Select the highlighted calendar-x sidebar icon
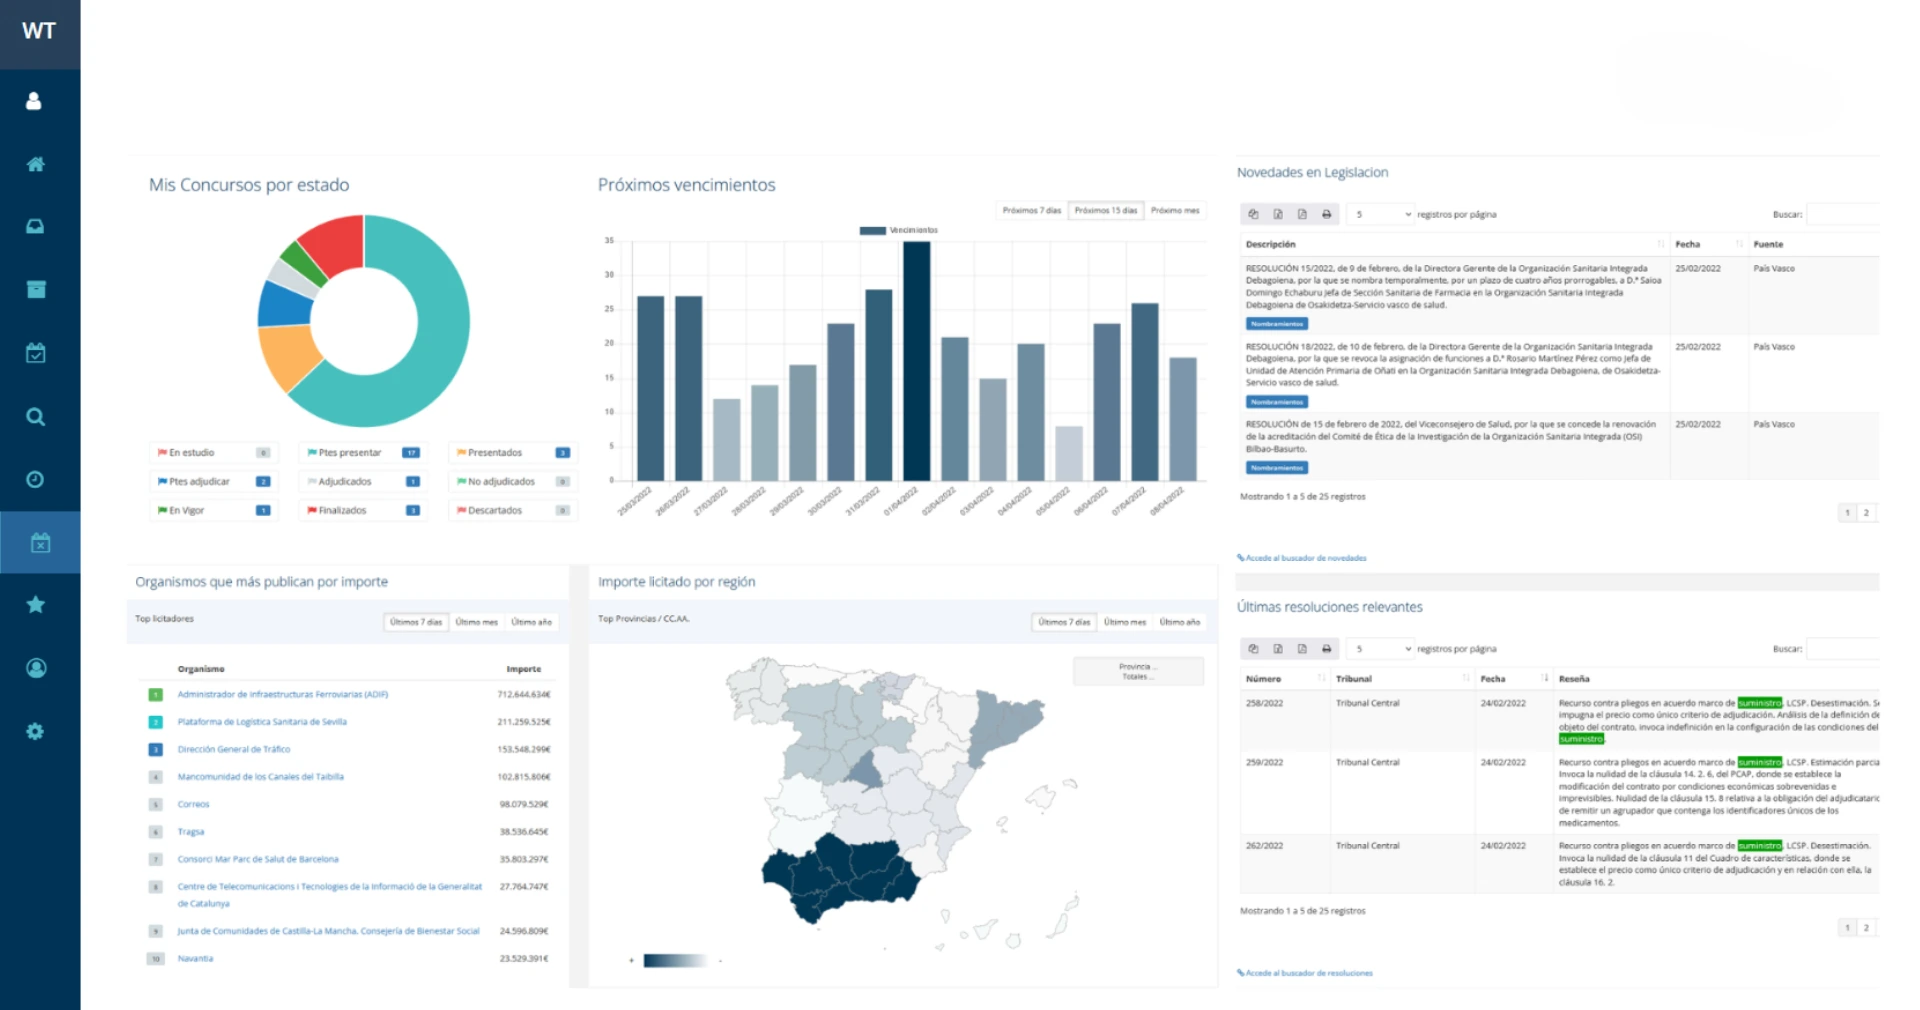 40,543
